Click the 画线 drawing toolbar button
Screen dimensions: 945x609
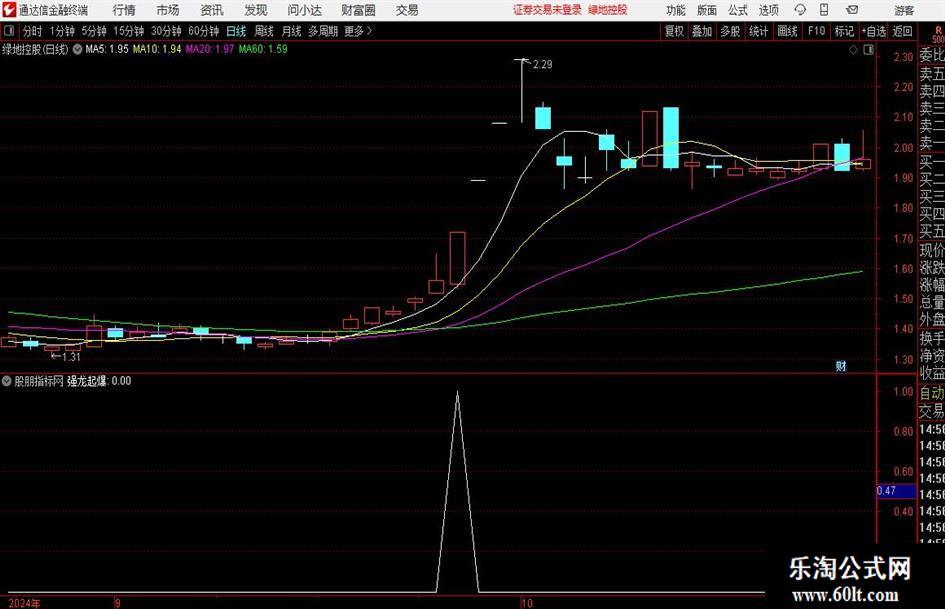coord(787,31)
